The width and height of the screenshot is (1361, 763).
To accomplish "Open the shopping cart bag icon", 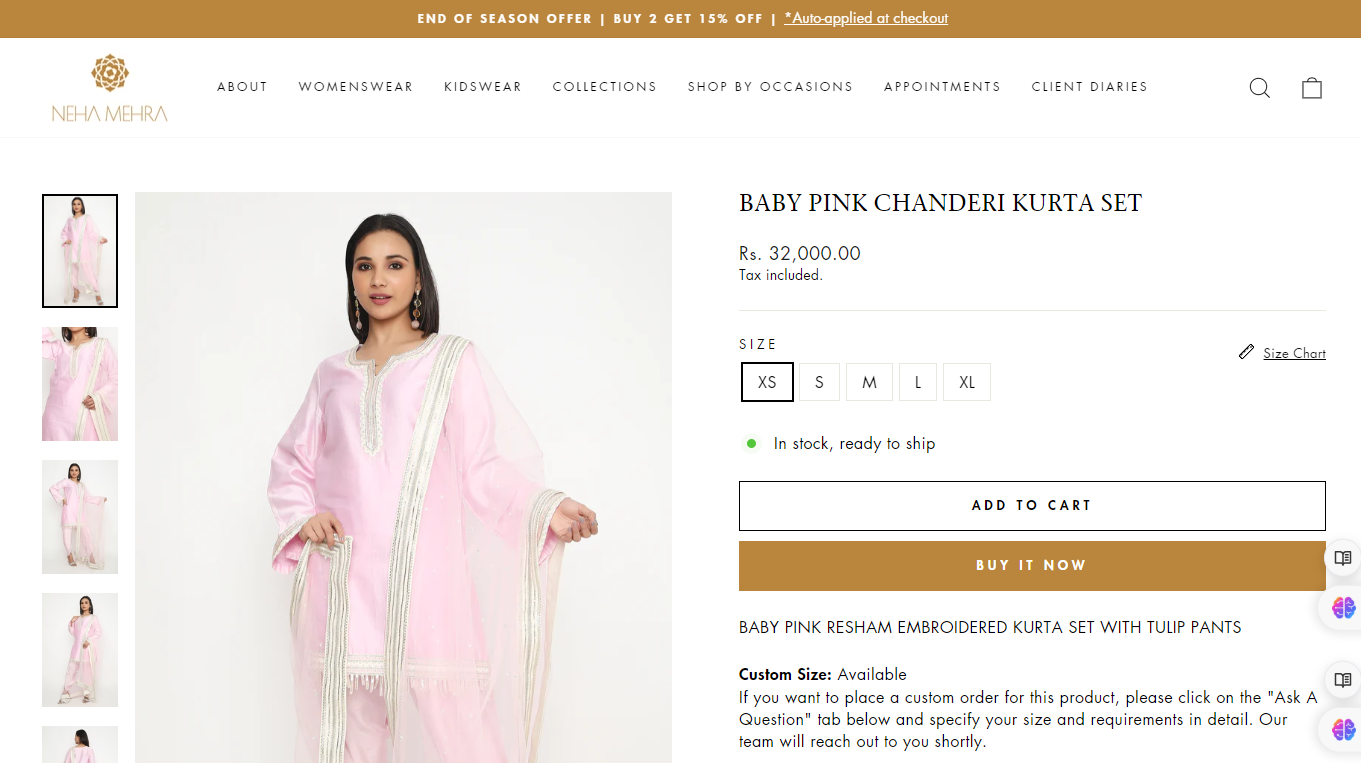I will [x=1312, y=88].
